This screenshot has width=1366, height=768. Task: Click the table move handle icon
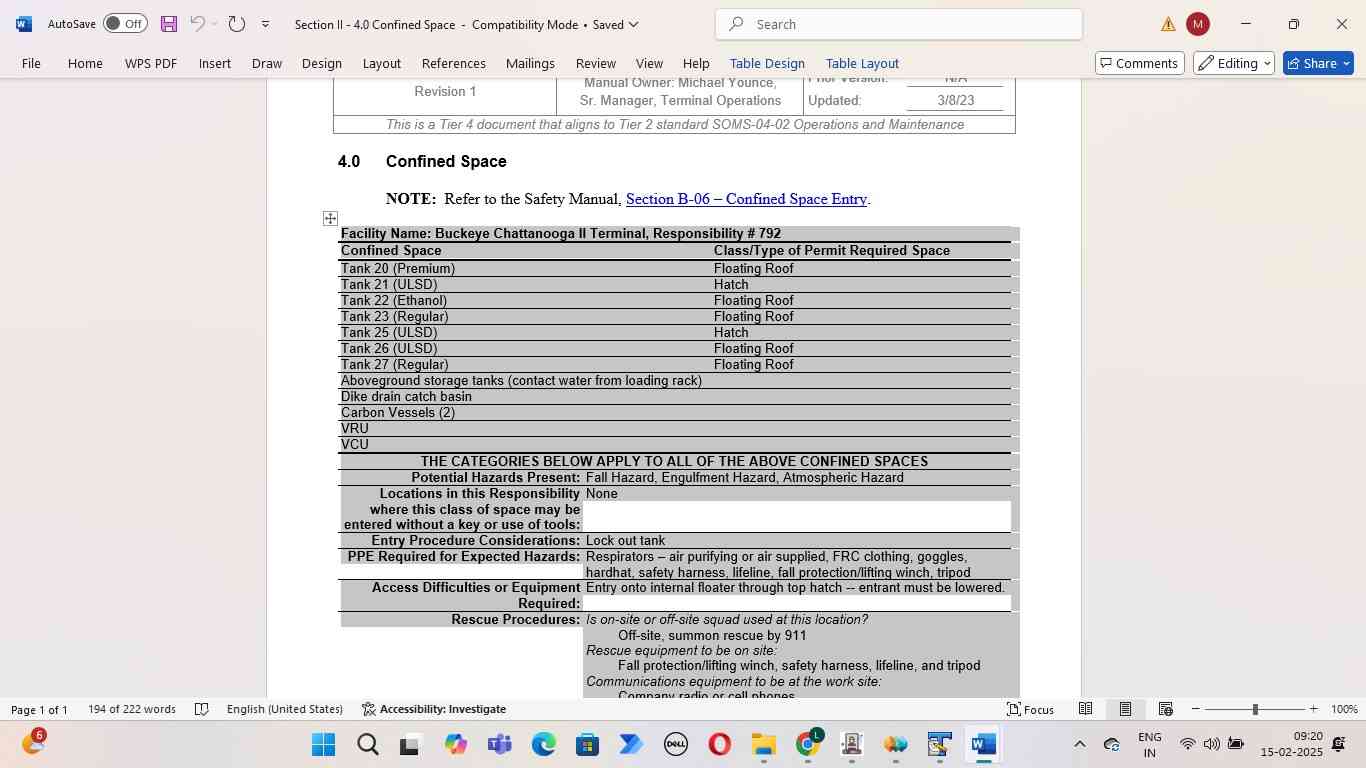tap(330, 218)
